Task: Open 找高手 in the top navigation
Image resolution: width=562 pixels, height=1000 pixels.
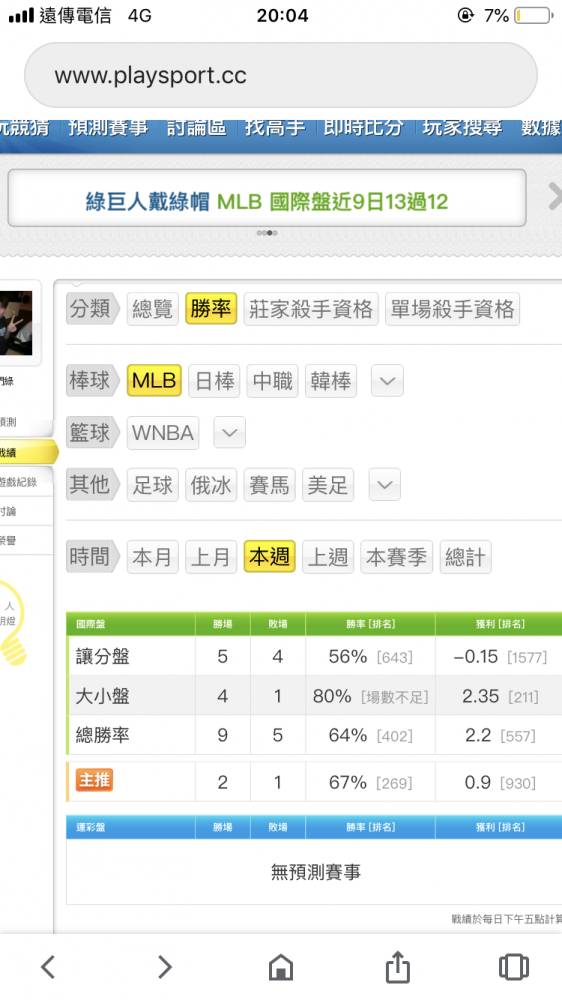Action: pyautogui.click(x=275, y=127)
